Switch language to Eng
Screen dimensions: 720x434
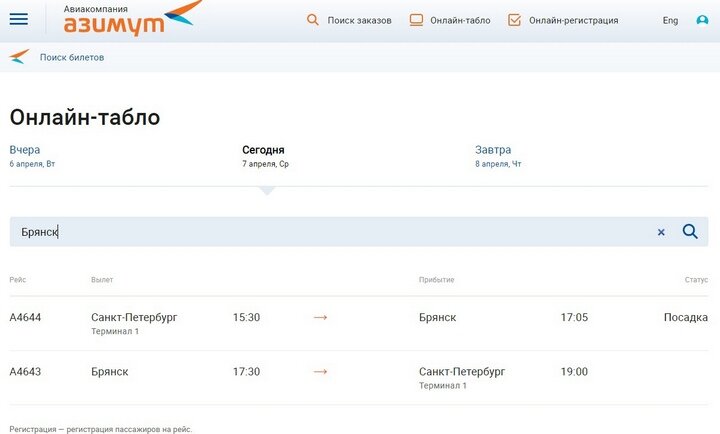coord(670,20)
